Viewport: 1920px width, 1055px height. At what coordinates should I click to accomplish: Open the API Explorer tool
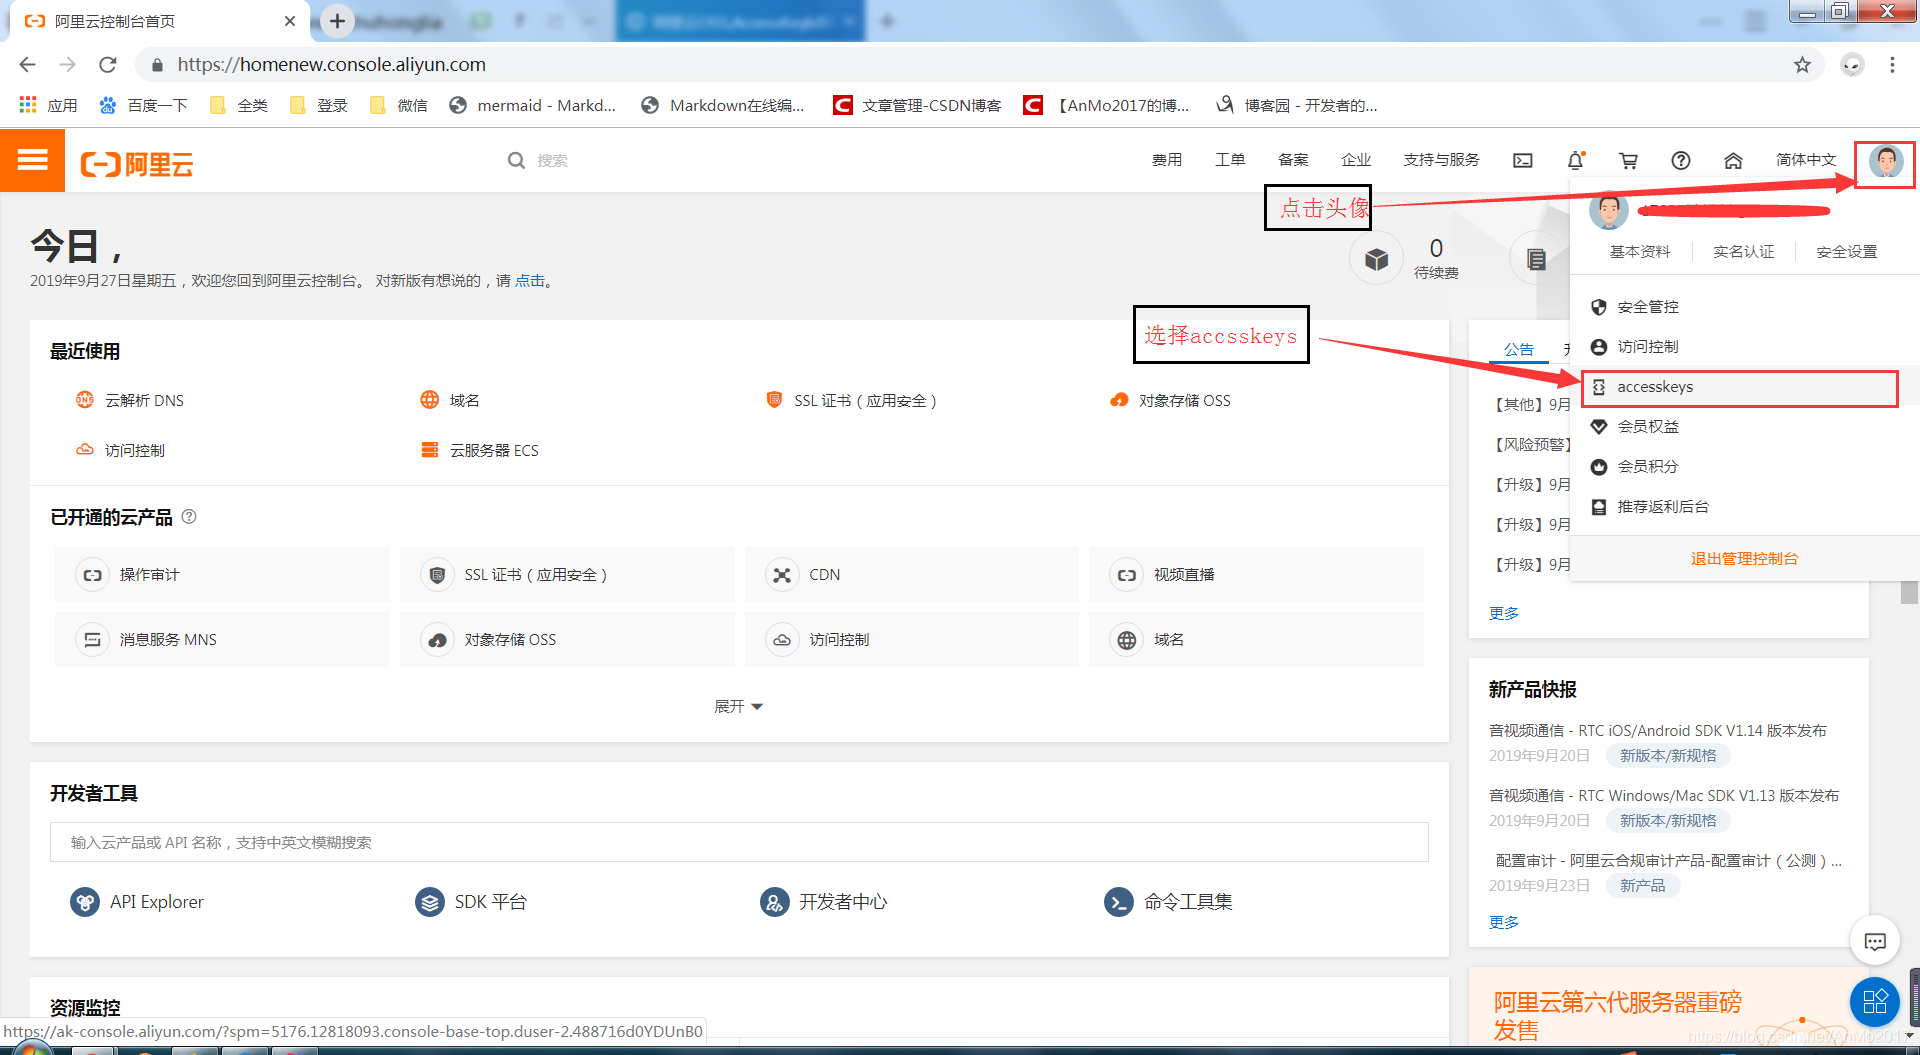(x=137, y=902)
